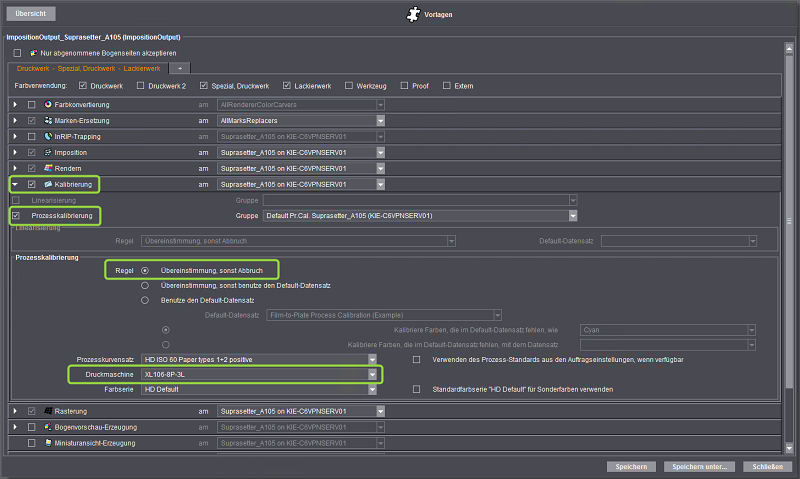
Task: Enable the Druckwerk 2 checkbox
Action: coord(138,86)
